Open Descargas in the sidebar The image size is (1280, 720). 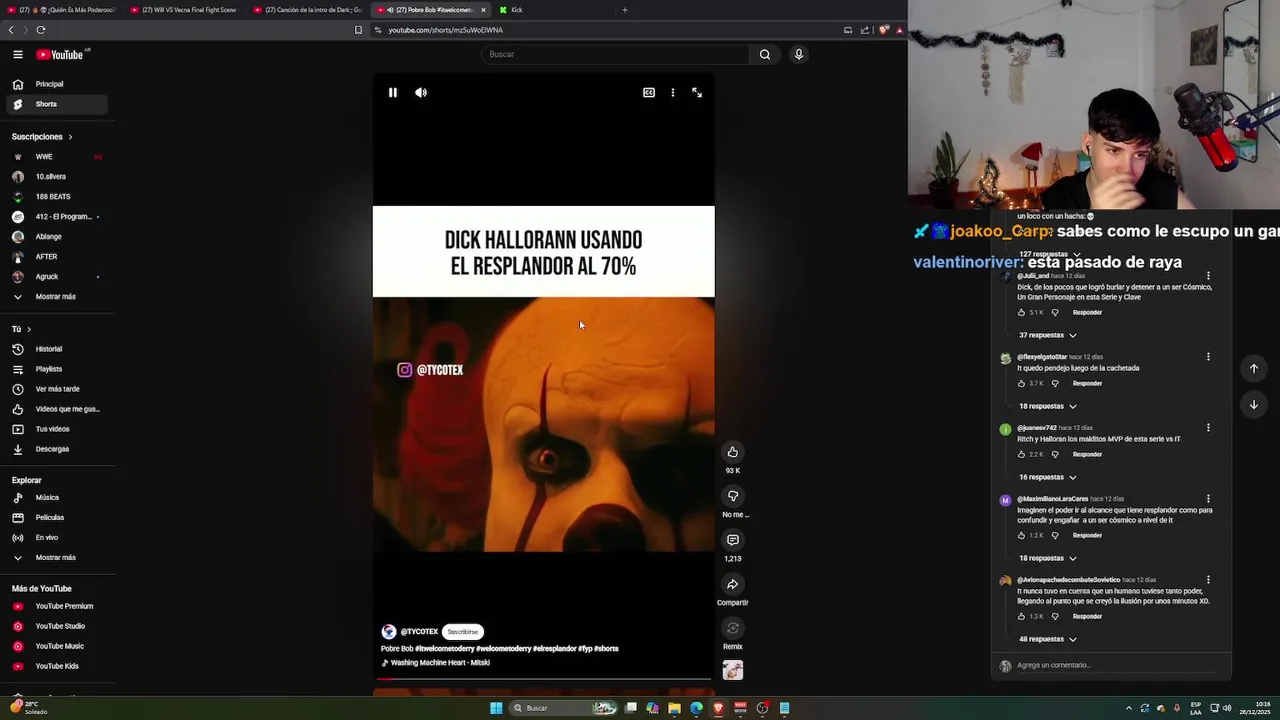(56, 449)
